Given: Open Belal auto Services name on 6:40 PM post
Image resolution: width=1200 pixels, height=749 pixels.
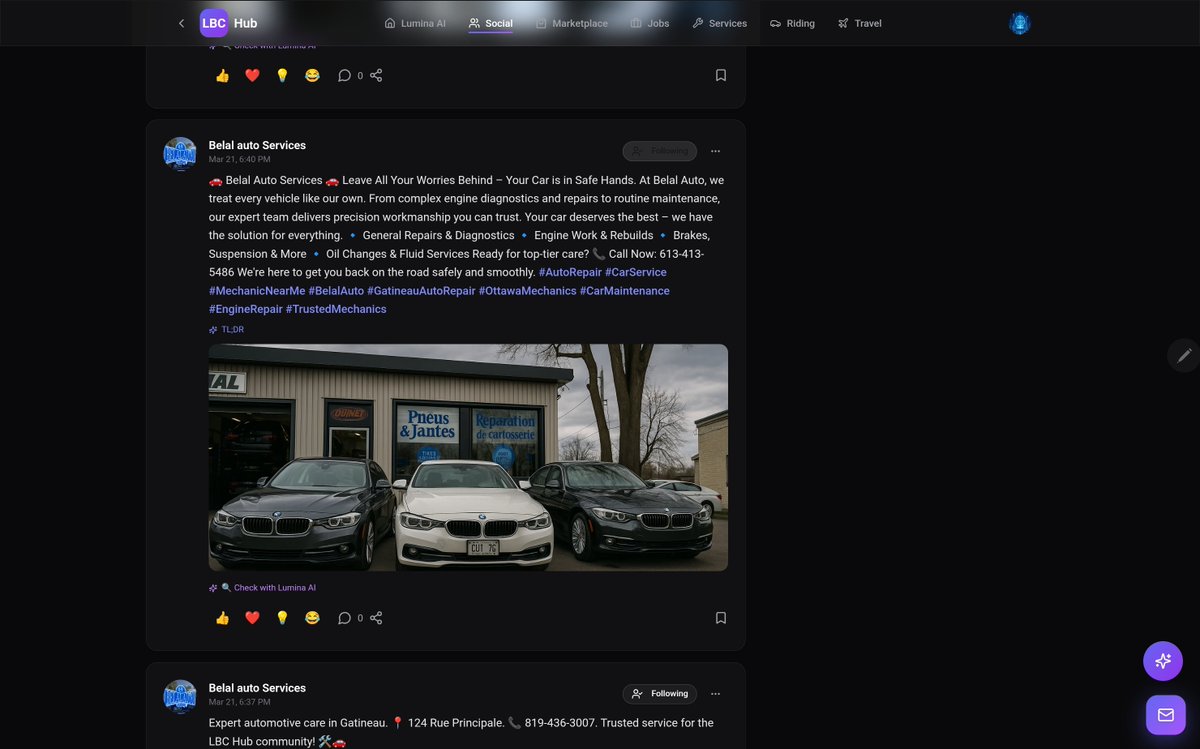Looking at the screenshot, I should coord(257,145).
